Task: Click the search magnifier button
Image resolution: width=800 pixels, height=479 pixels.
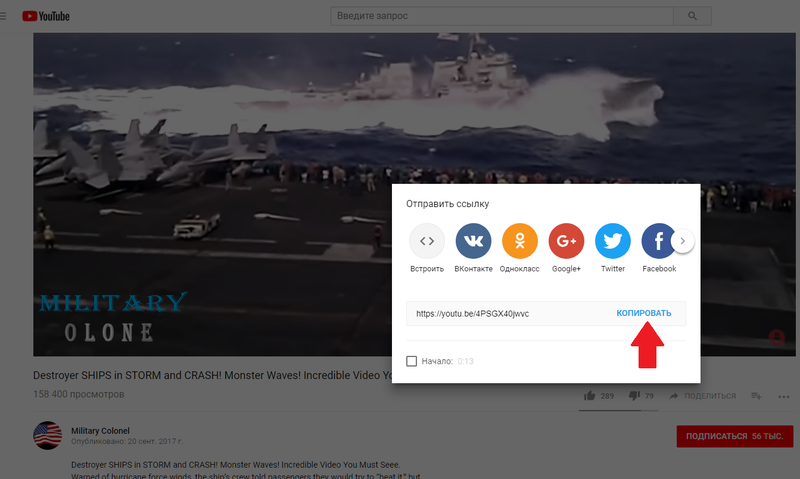Action: pyautogui.click(x=692, y=16)
